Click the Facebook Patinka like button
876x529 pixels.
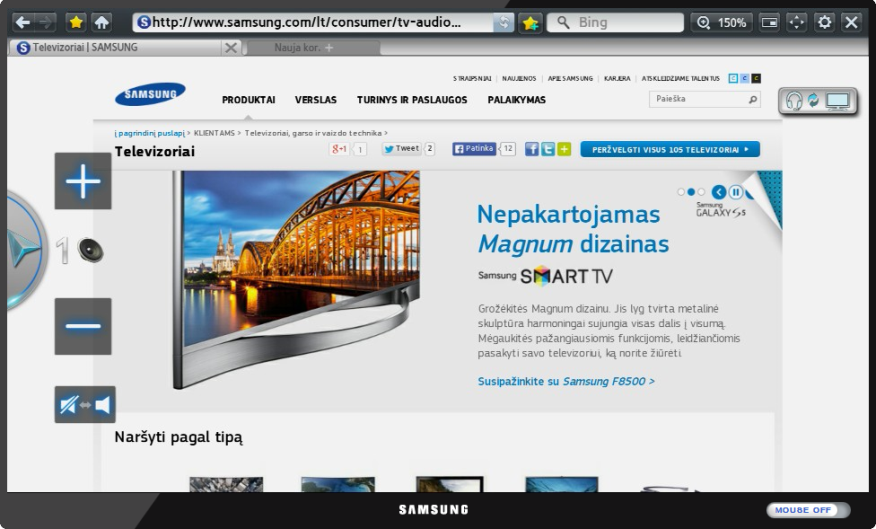click(x=474, y=149)
